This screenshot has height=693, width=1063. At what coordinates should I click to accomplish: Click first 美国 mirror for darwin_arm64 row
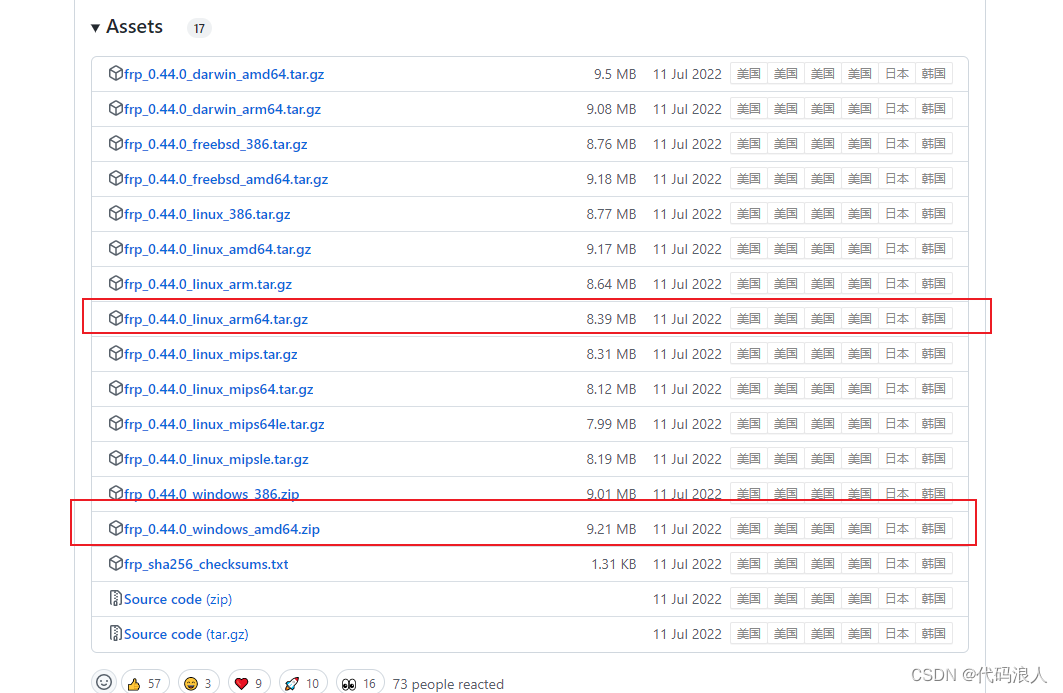pyautogui.click(x=748, y=108)
